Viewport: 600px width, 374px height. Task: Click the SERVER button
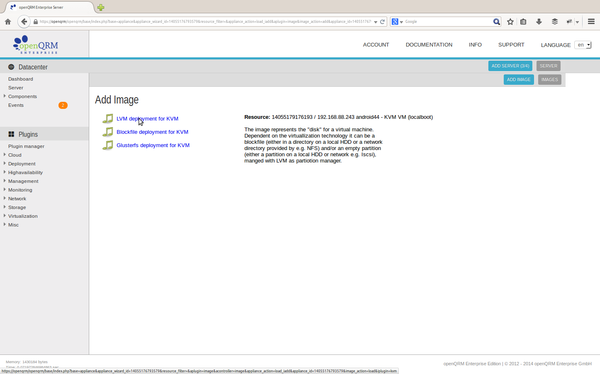pyautogui.click(x=548, y=66)
